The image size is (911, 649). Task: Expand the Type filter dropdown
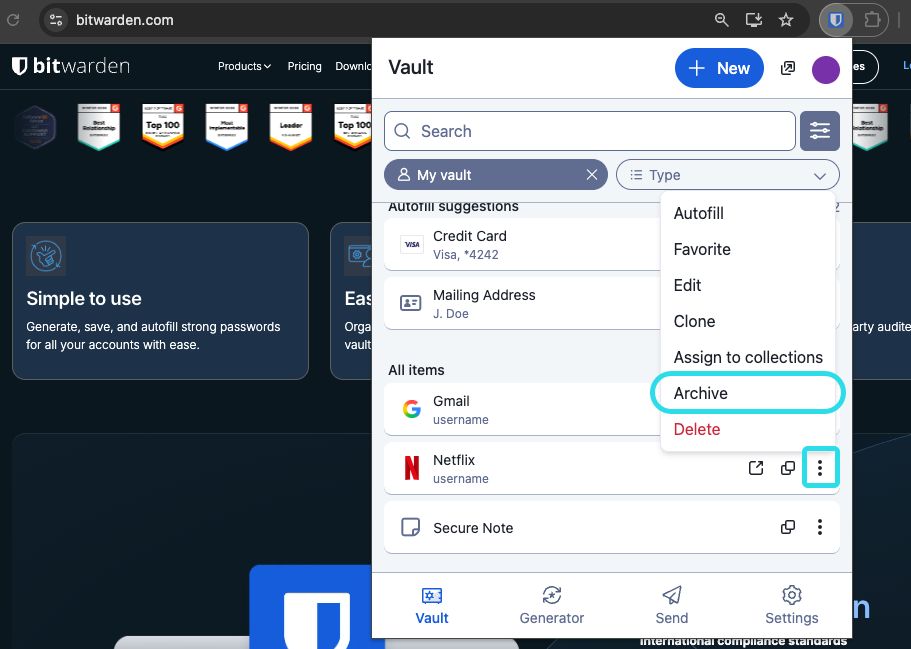pyautogui.click(x=727, y=174)
